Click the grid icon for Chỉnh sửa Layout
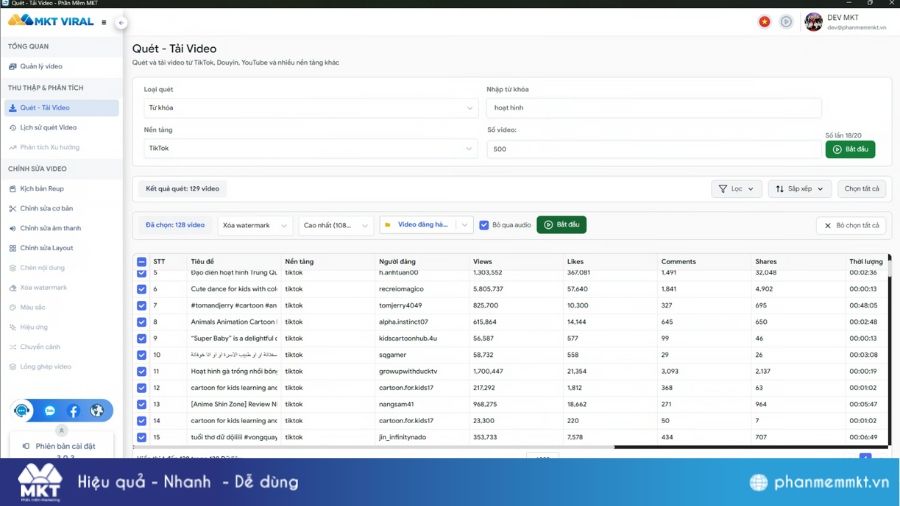900x506 pixels. 13,248
